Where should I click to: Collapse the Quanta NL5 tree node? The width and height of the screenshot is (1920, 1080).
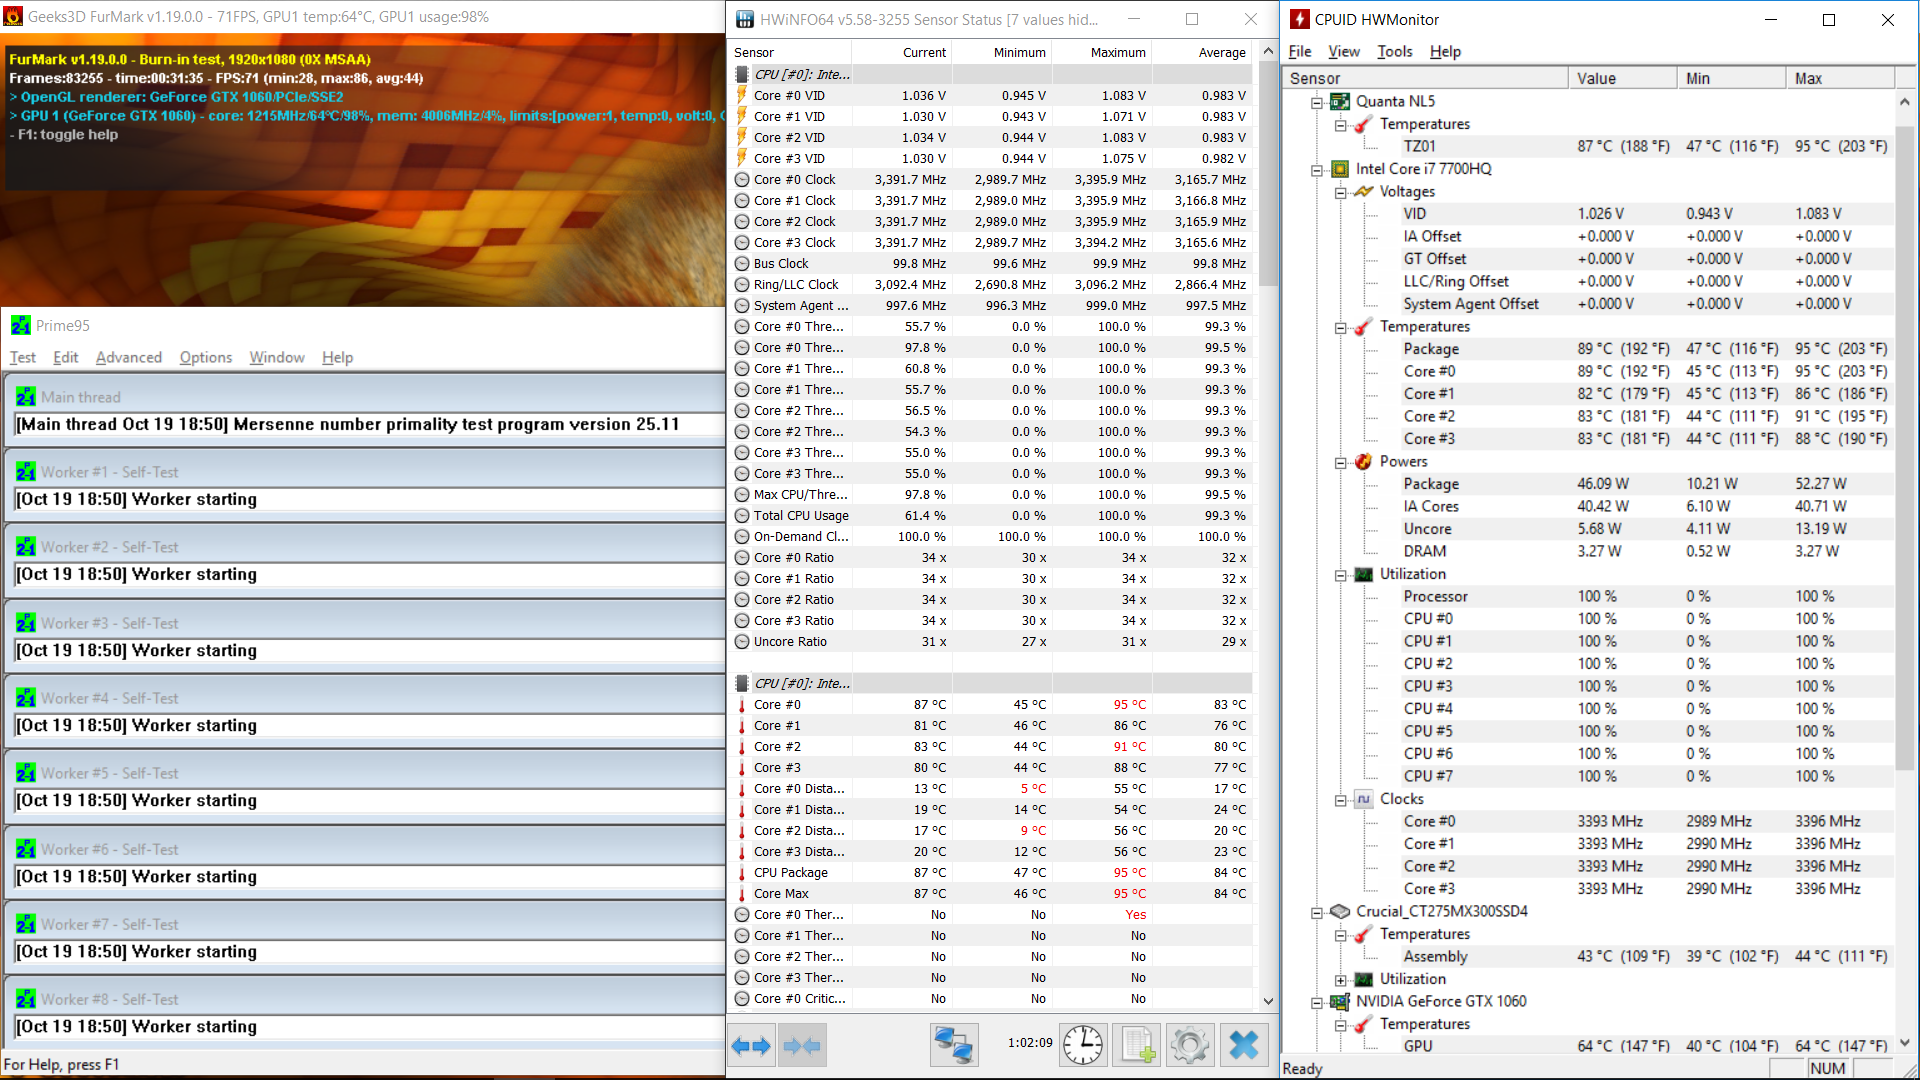(1317, 102)
